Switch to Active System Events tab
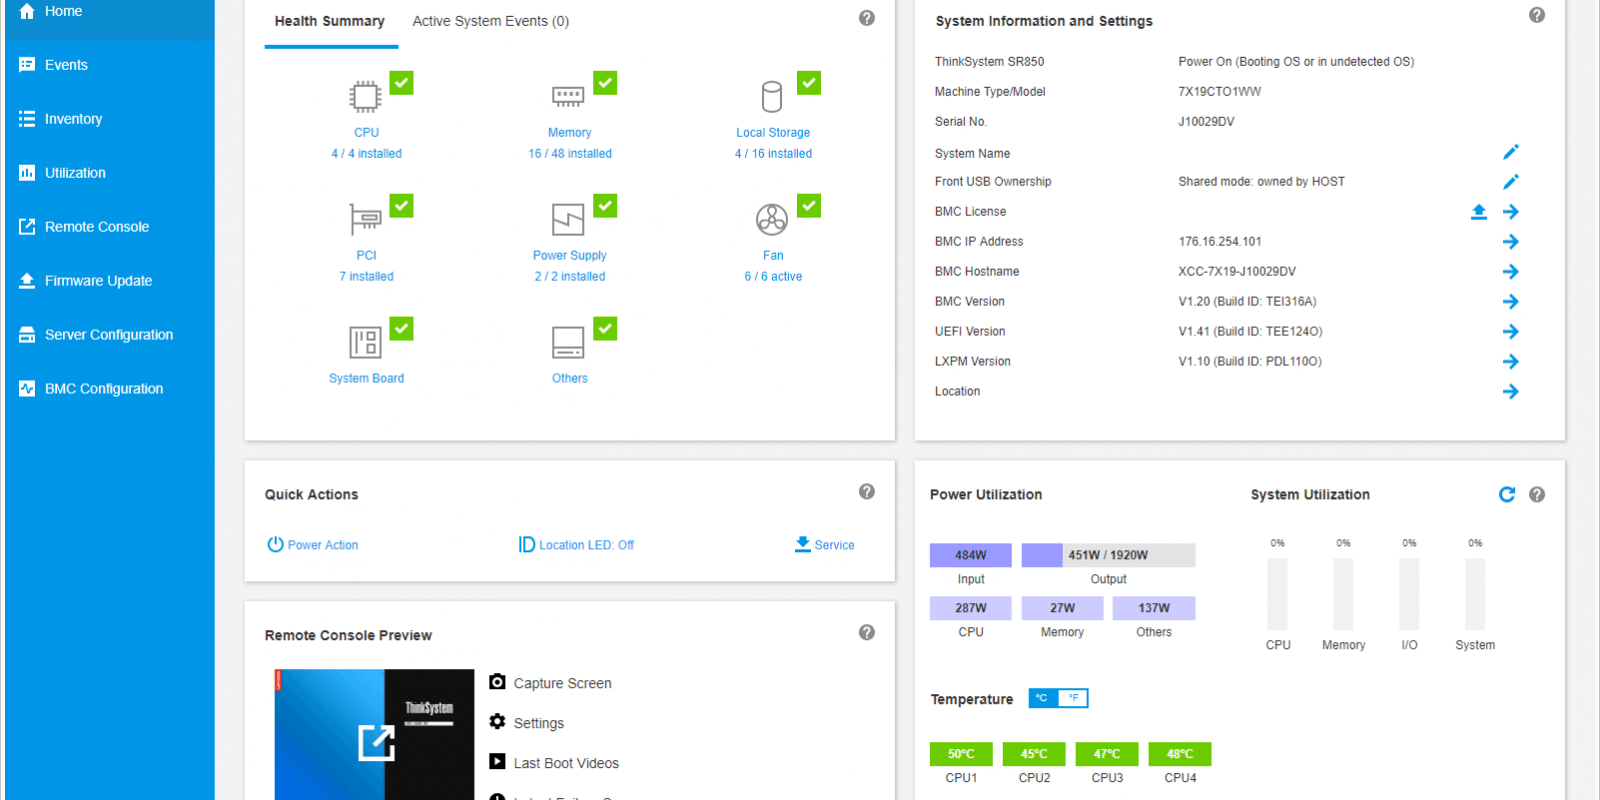This screenshot has width=1600, height=800. pos(491,21)
